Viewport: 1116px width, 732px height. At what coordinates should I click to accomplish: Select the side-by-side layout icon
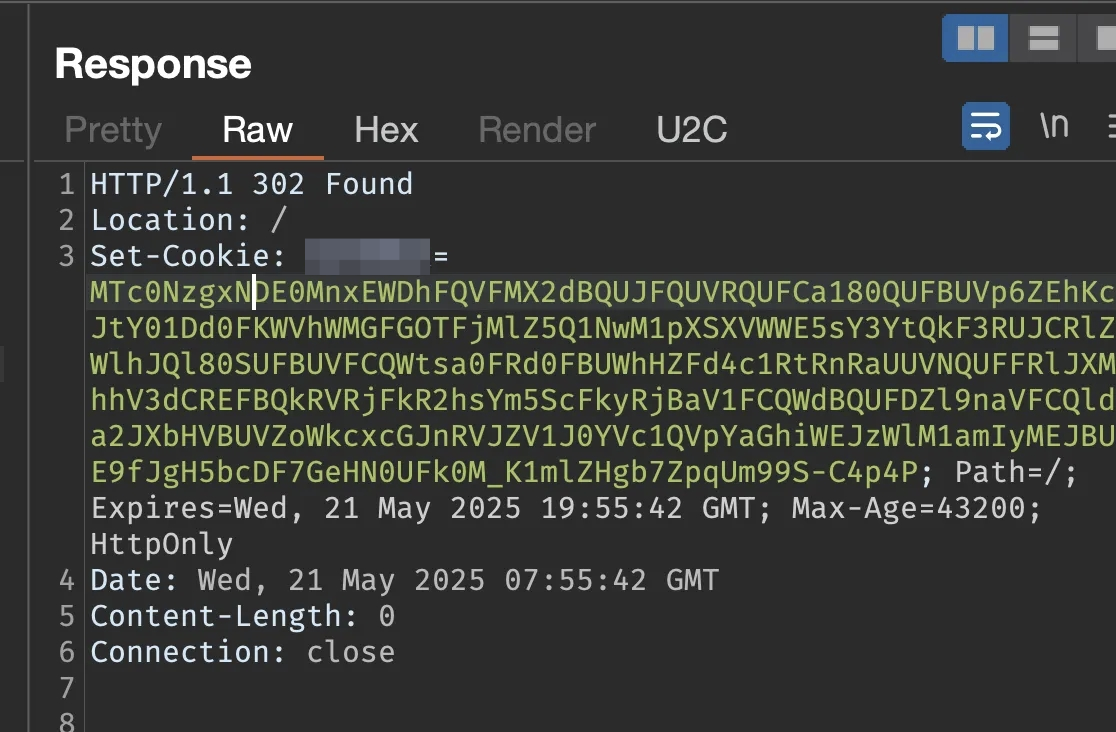click(x=975, y=38)
